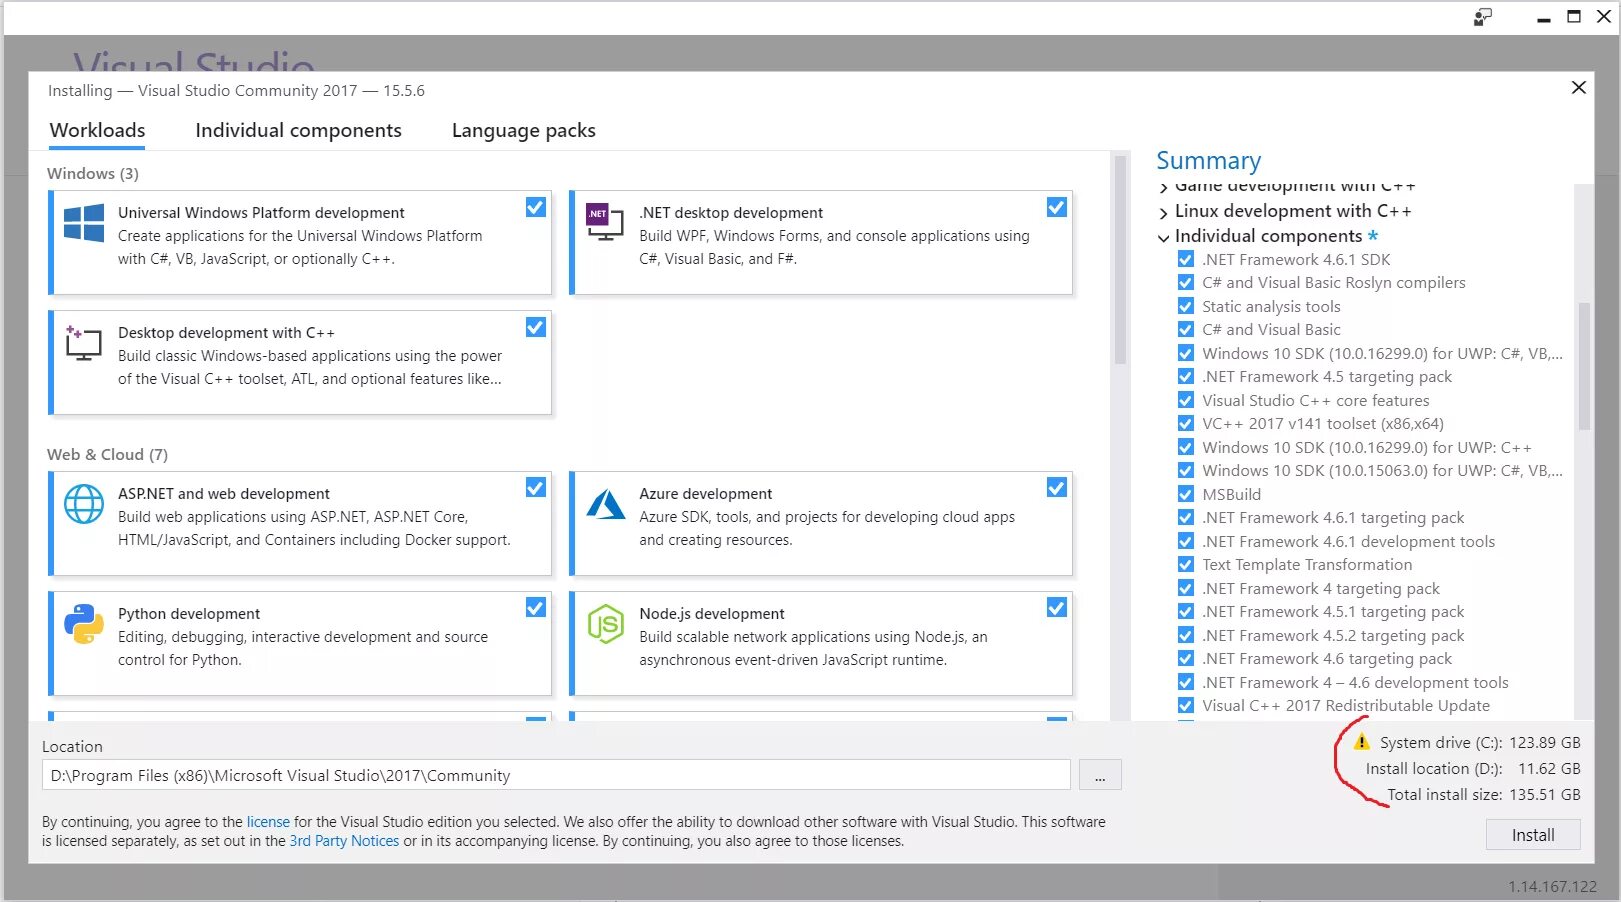Click the Universal Windows Platform logo icon
The width and height of the screenshot is (1621, 902).
[x=84, y=222]
